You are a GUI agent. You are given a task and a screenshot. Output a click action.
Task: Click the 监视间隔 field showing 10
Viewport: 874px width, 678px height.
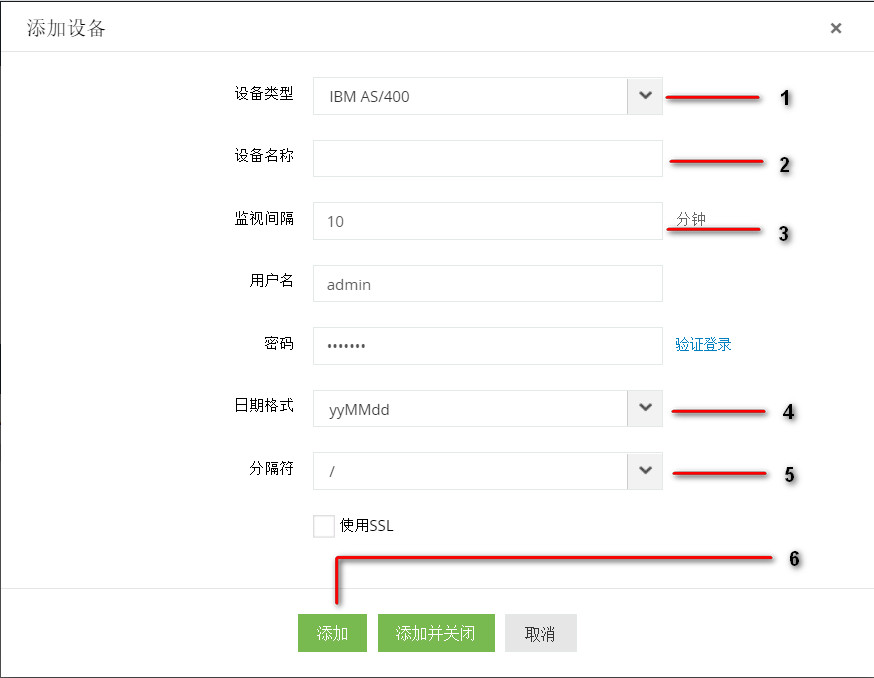(487, 221)
